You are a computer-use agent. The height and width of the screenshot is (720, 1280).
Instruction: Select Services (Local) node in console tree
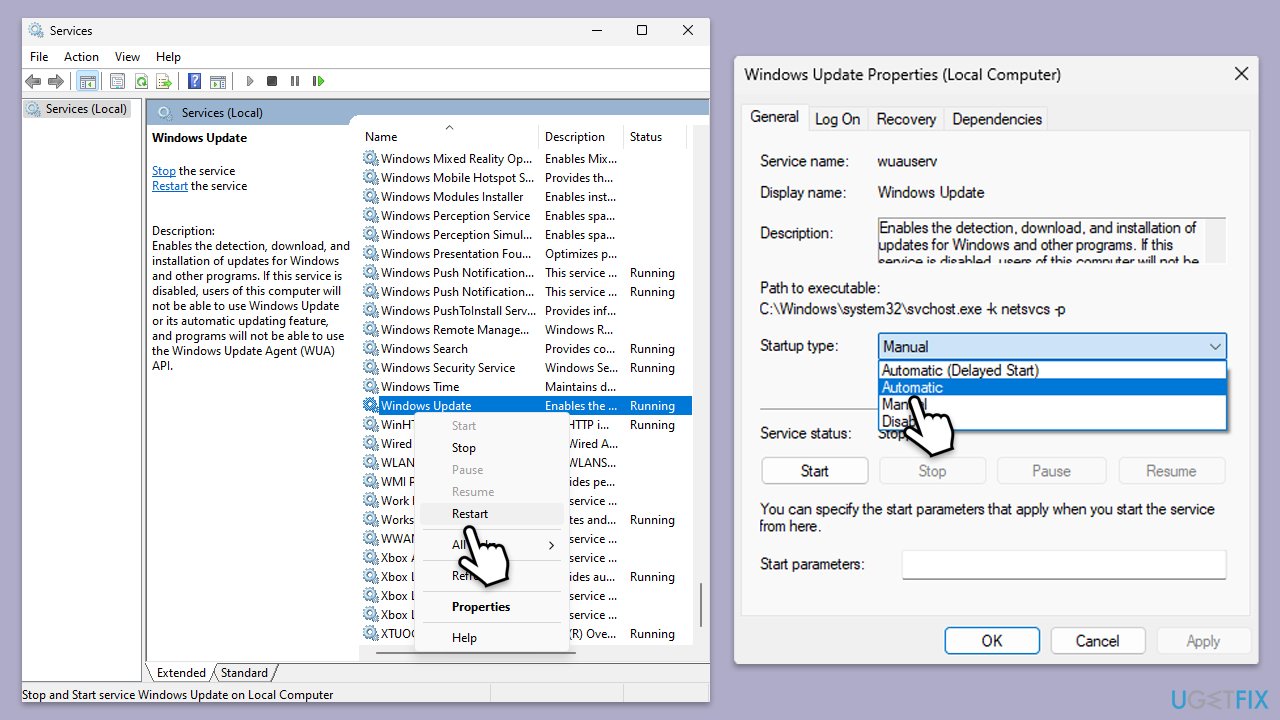[77, 109]
